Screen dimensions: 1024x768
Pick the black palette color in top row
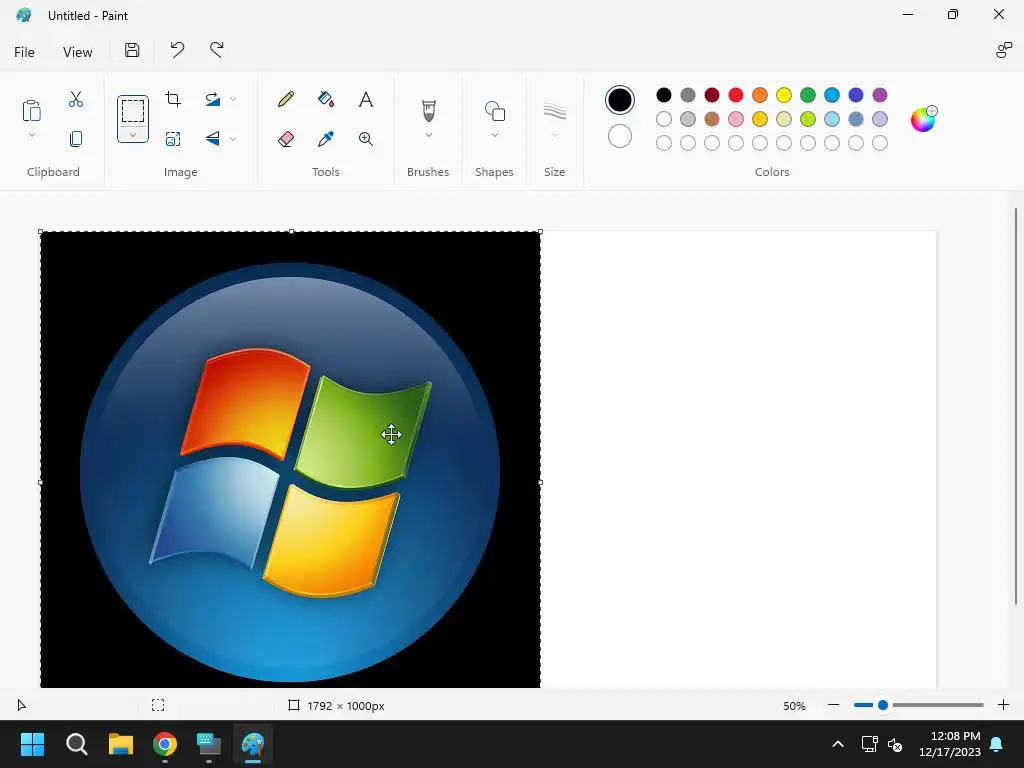(x=664, y=95)
